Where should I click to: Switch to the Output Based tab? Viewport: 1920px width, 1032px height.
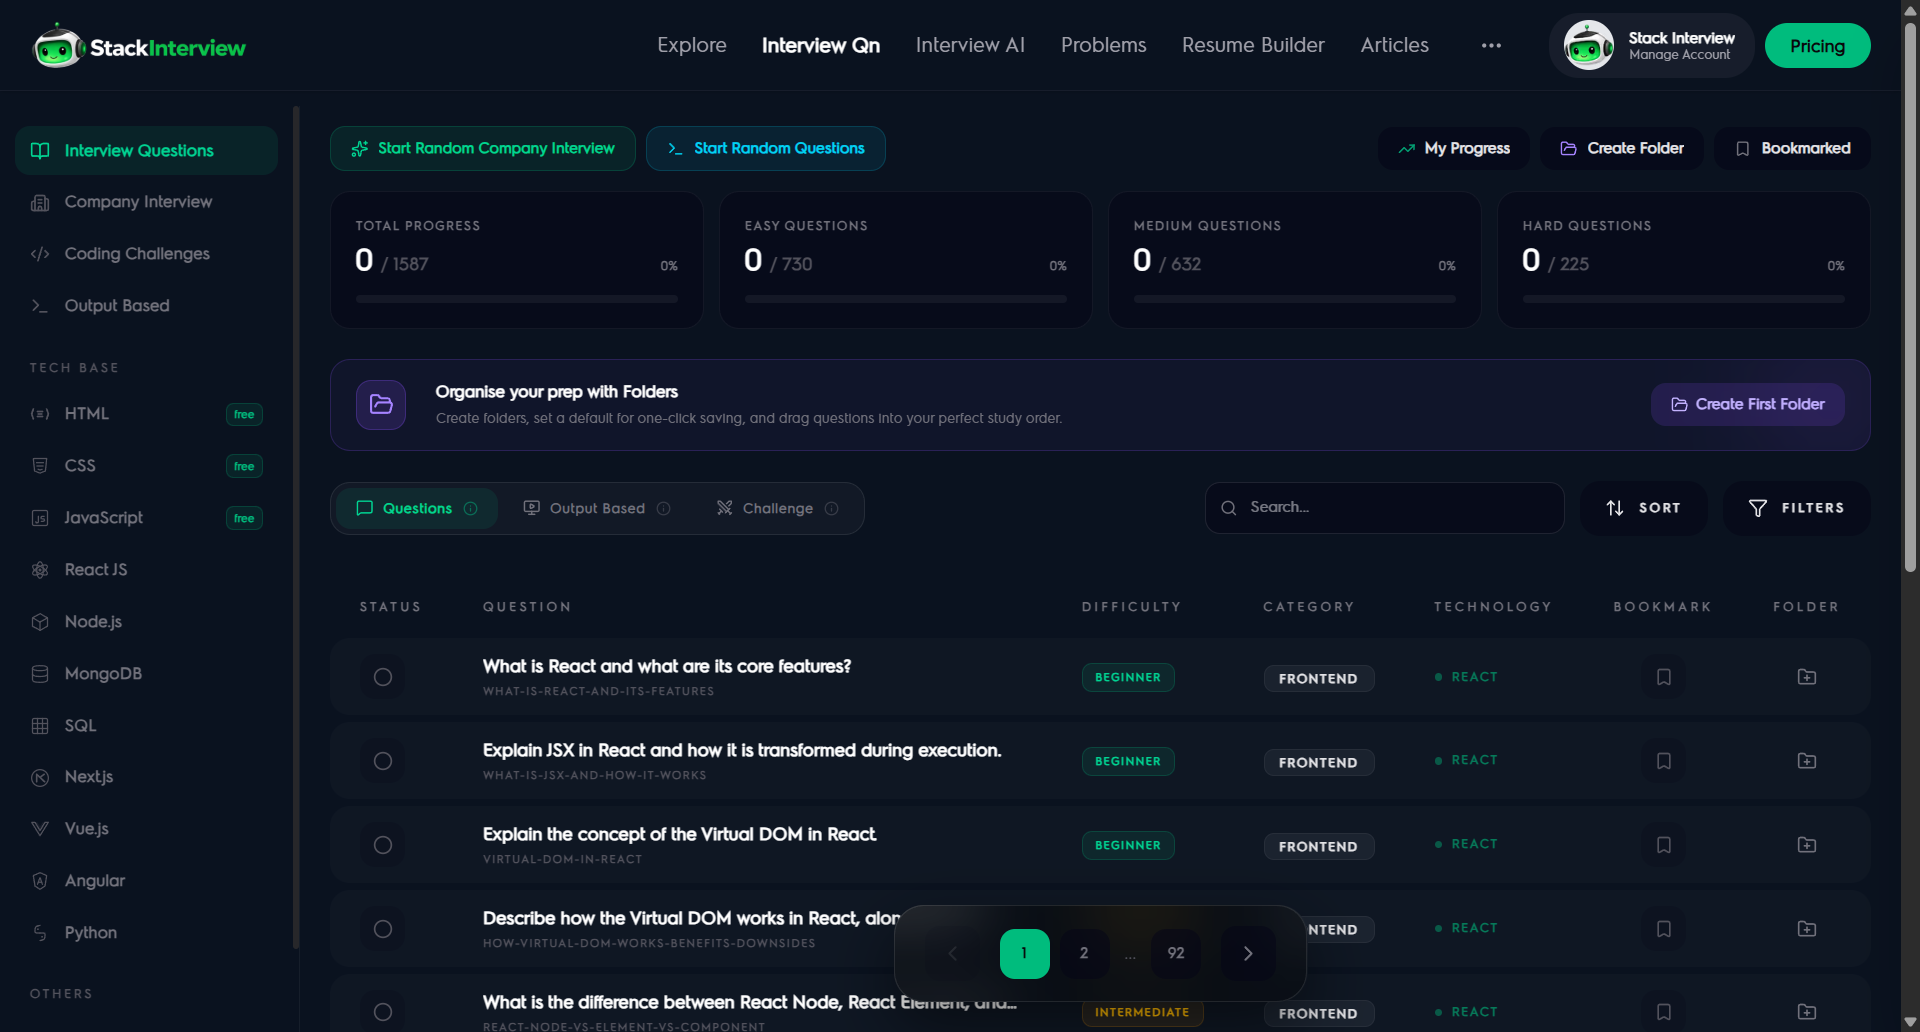(597, 508)
